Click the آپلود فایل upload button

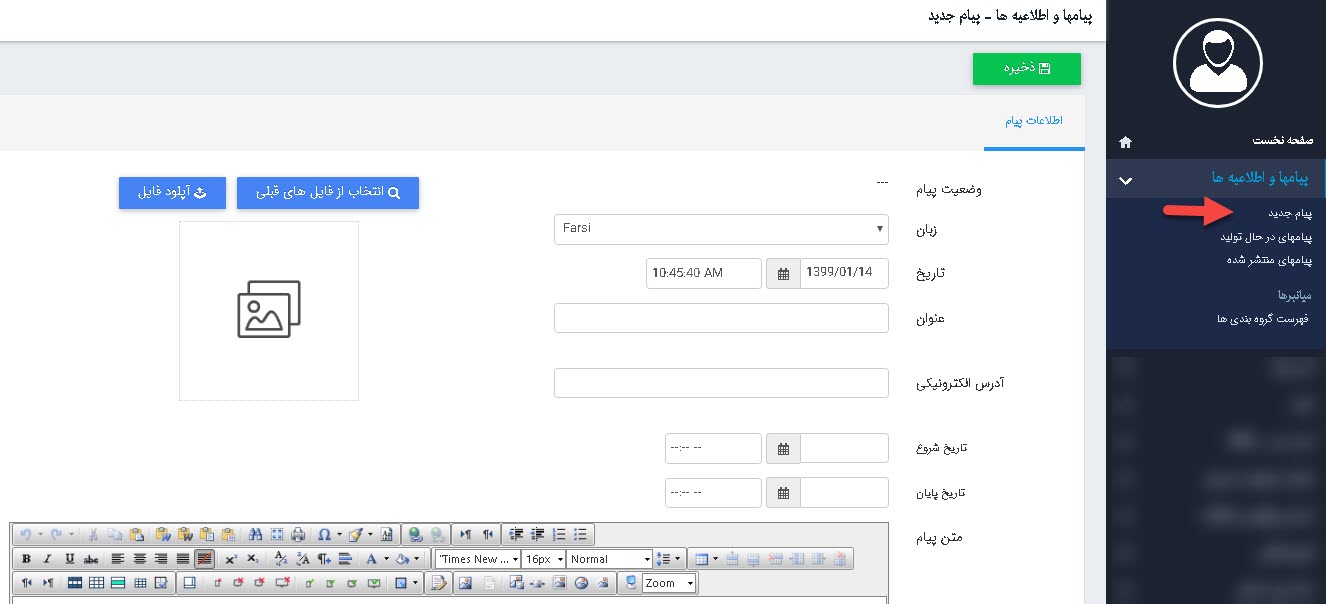(x=172, y=193)
